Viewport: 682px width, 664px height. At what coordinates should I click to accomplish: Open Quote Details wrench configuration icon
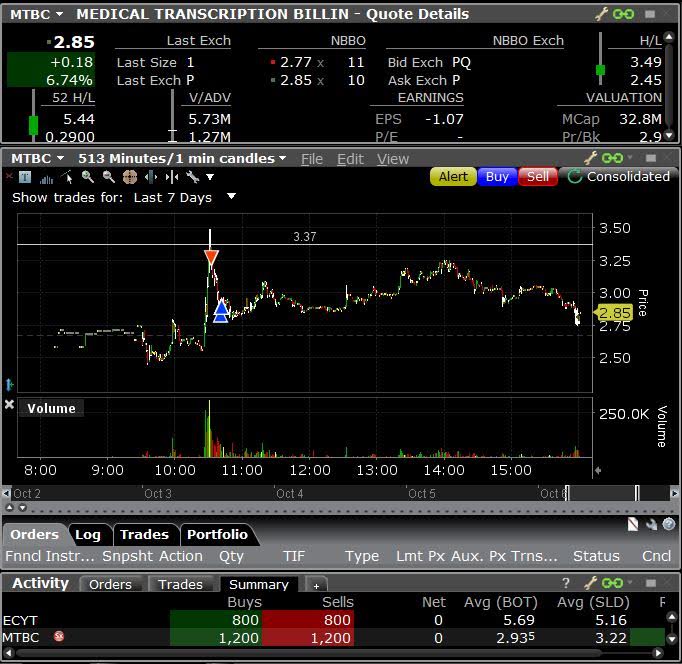601,14
